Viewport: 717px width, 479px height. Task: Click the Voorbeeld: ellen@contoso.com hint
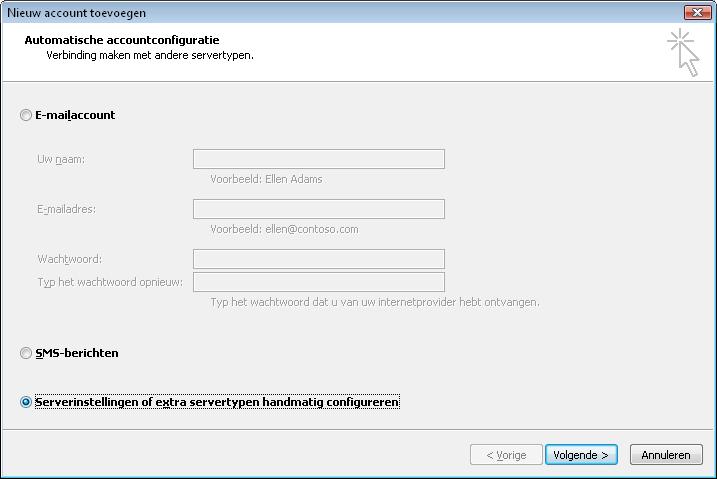[x=284, y=229]
